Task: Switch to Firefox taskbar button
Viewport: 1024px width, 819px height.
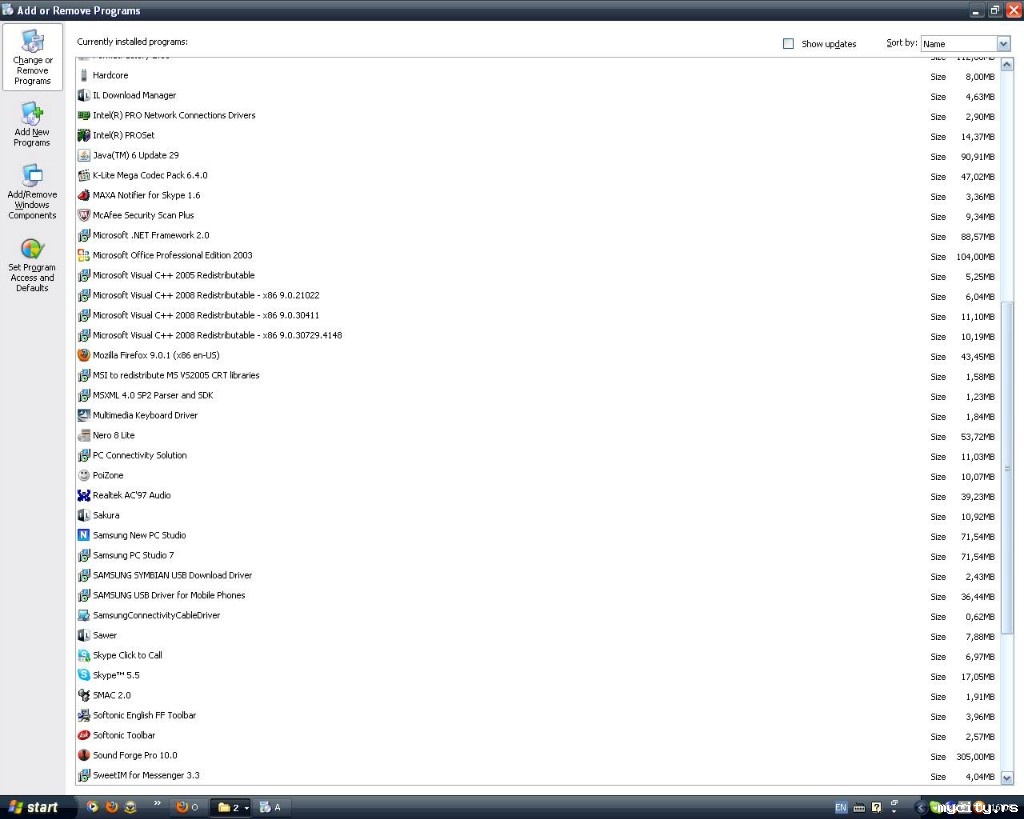Action: 188,807
